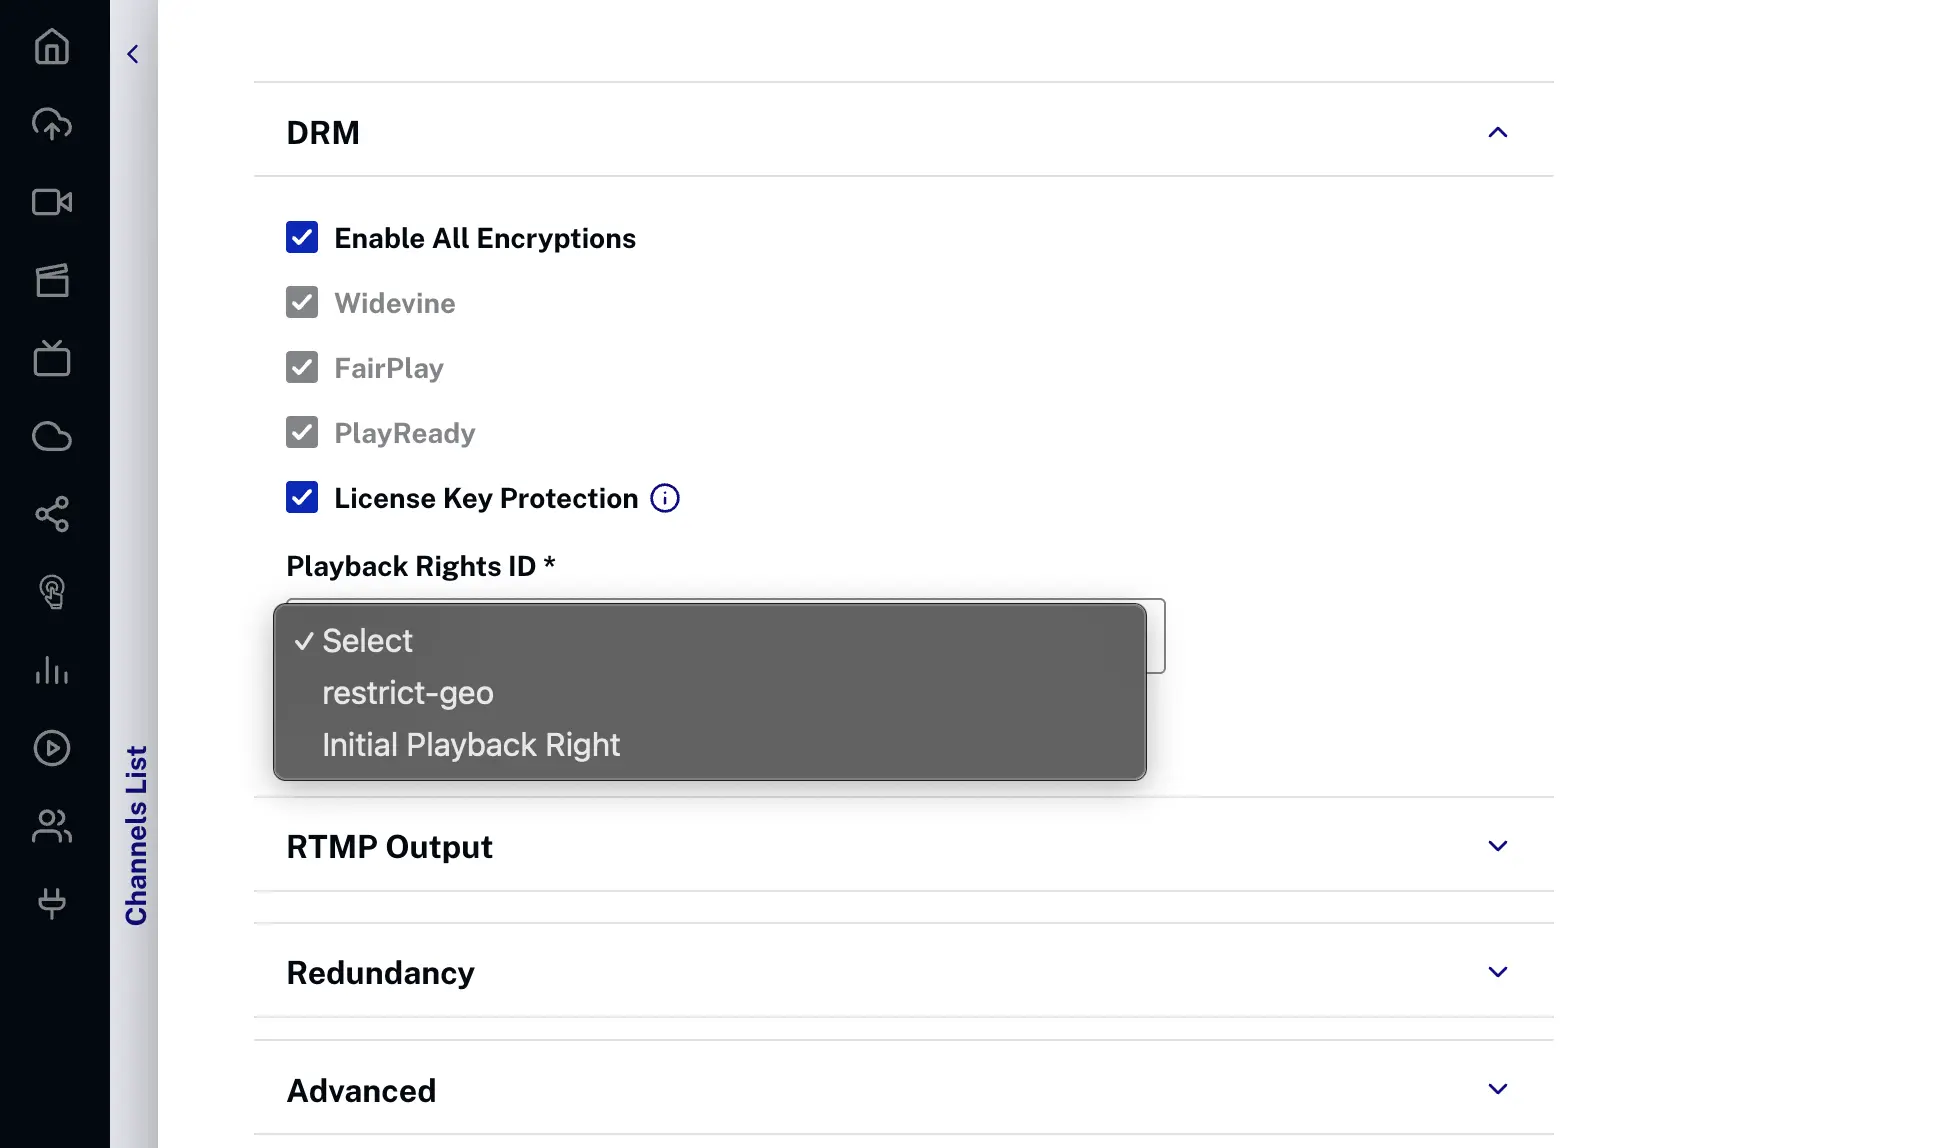Open the TV channels icon

coord(51,358)
